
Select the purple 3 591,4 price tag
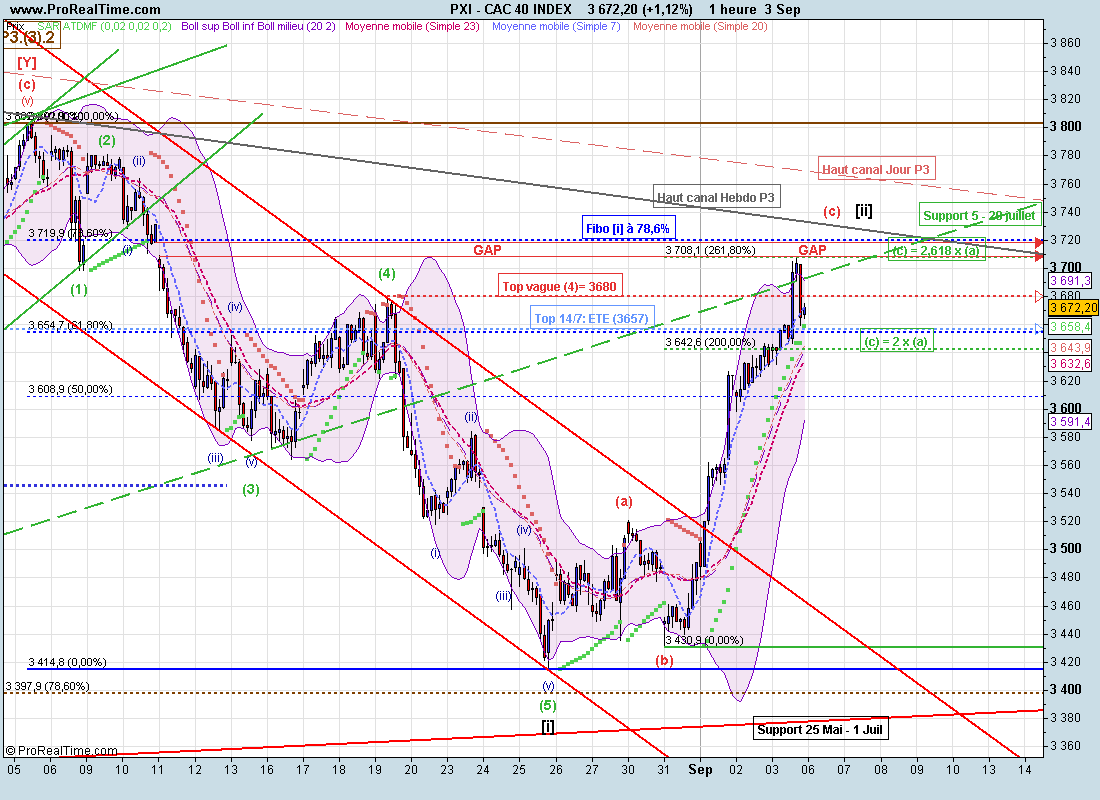pos(1069,423)
